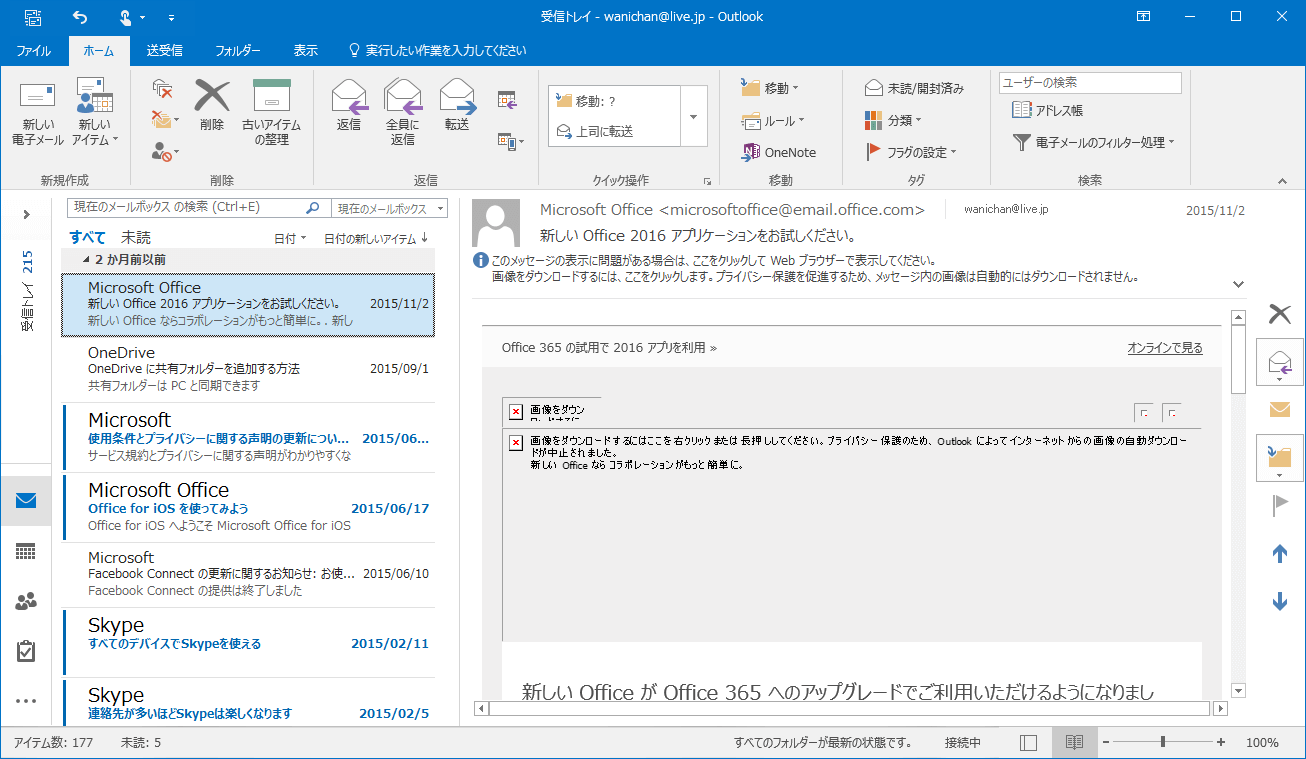This screenshot has width=1306, height=759.
Task: Switch to the 表示 tab
Action: coord(306,50)
